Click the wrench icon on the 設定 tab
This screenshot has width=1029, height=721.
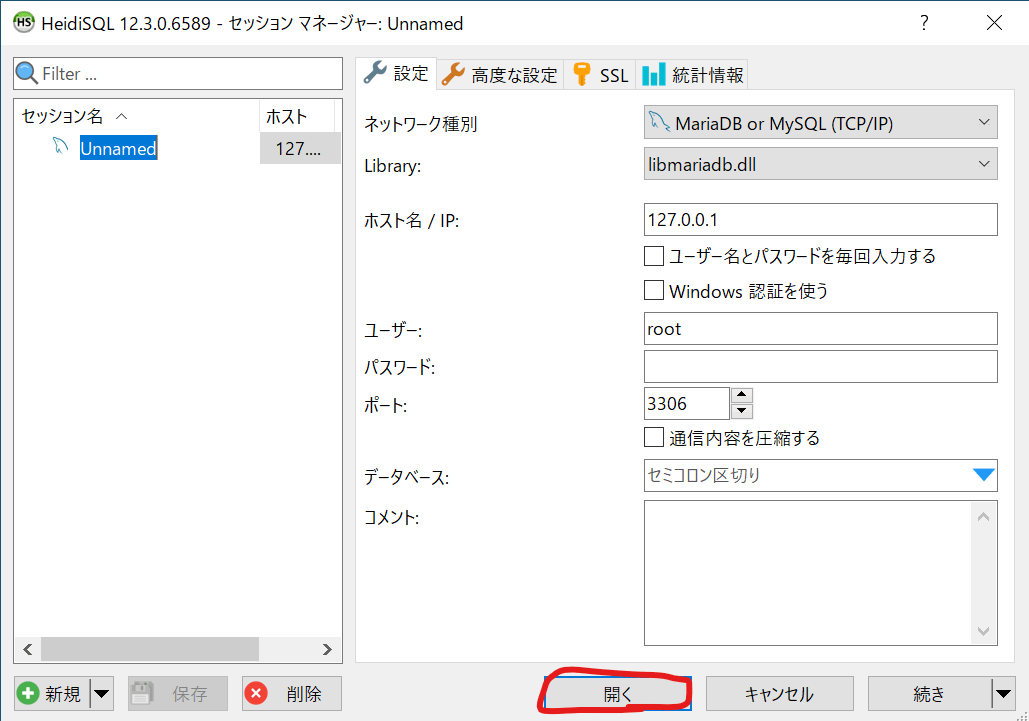375,72
